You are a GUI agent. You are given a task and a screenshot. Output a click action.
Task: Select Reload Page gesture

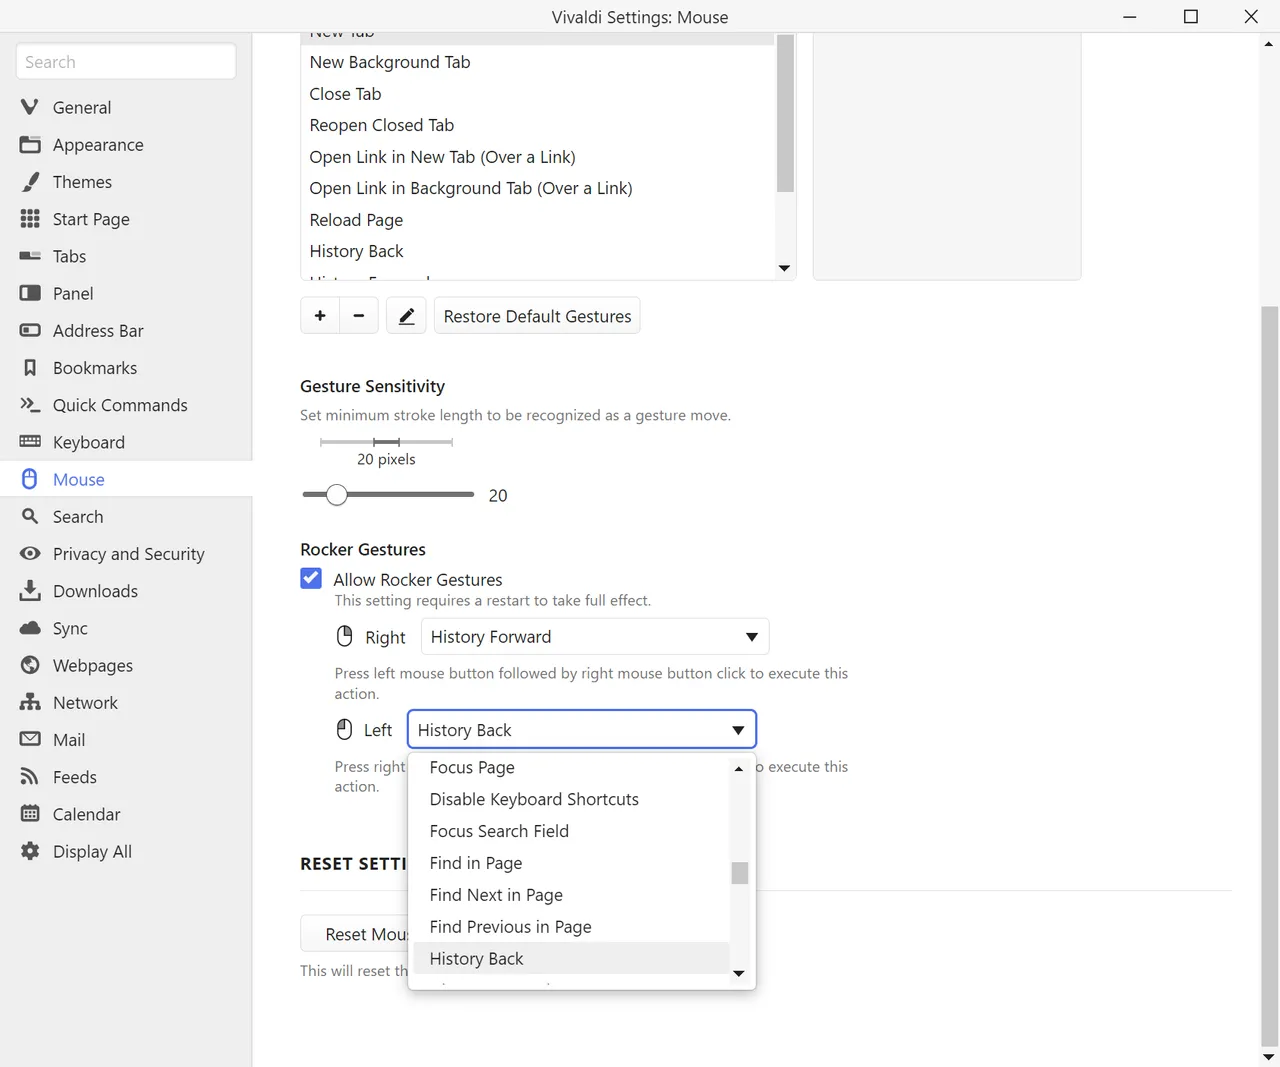click(538, 220)
